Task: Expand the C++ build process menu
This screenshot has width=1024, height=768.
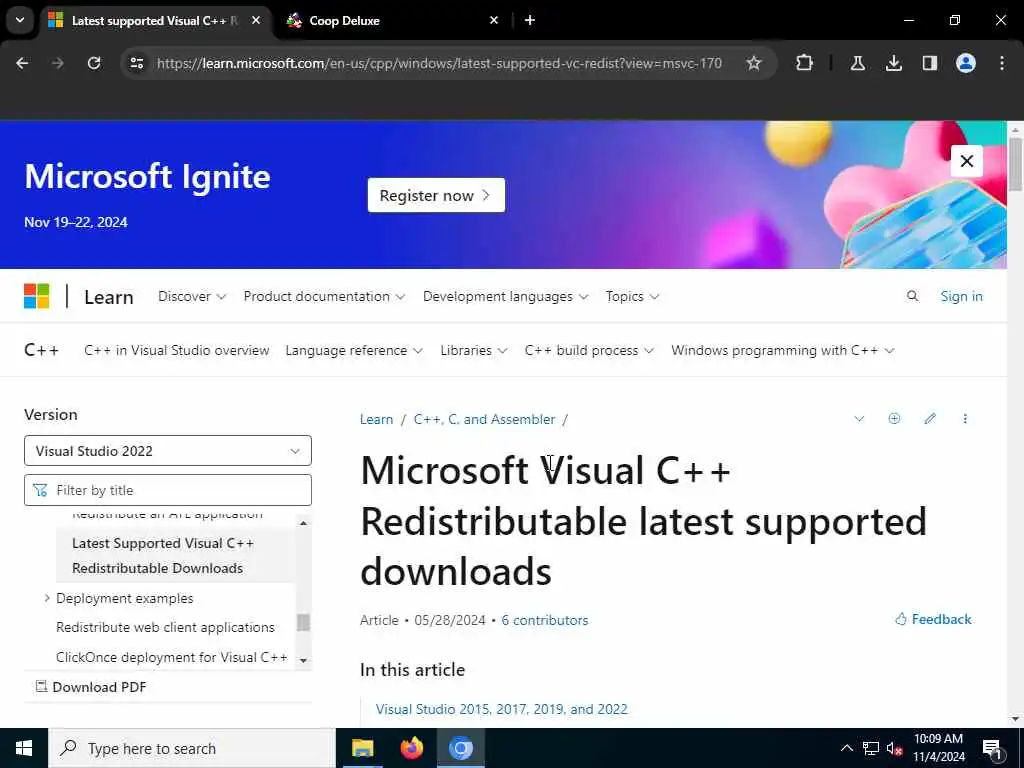Action: [589, 350]
